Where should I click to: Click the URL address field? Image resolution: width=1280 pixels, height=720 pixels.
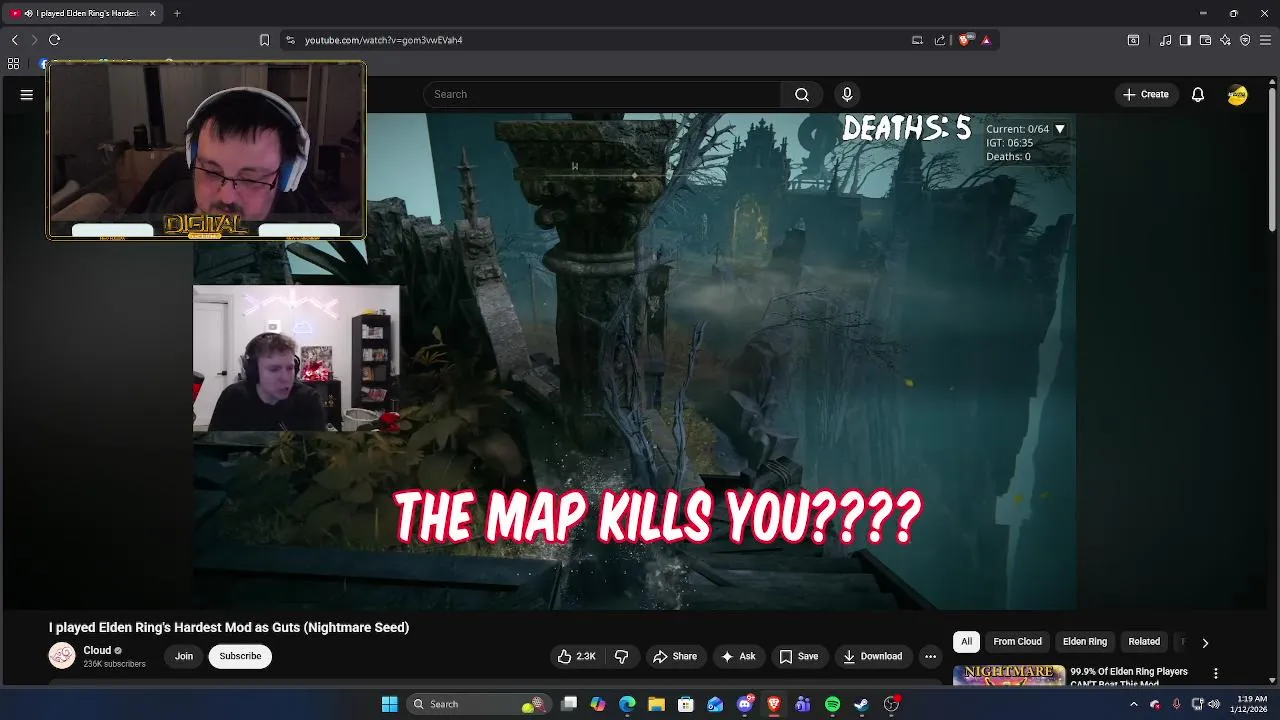tap(600, 40)
